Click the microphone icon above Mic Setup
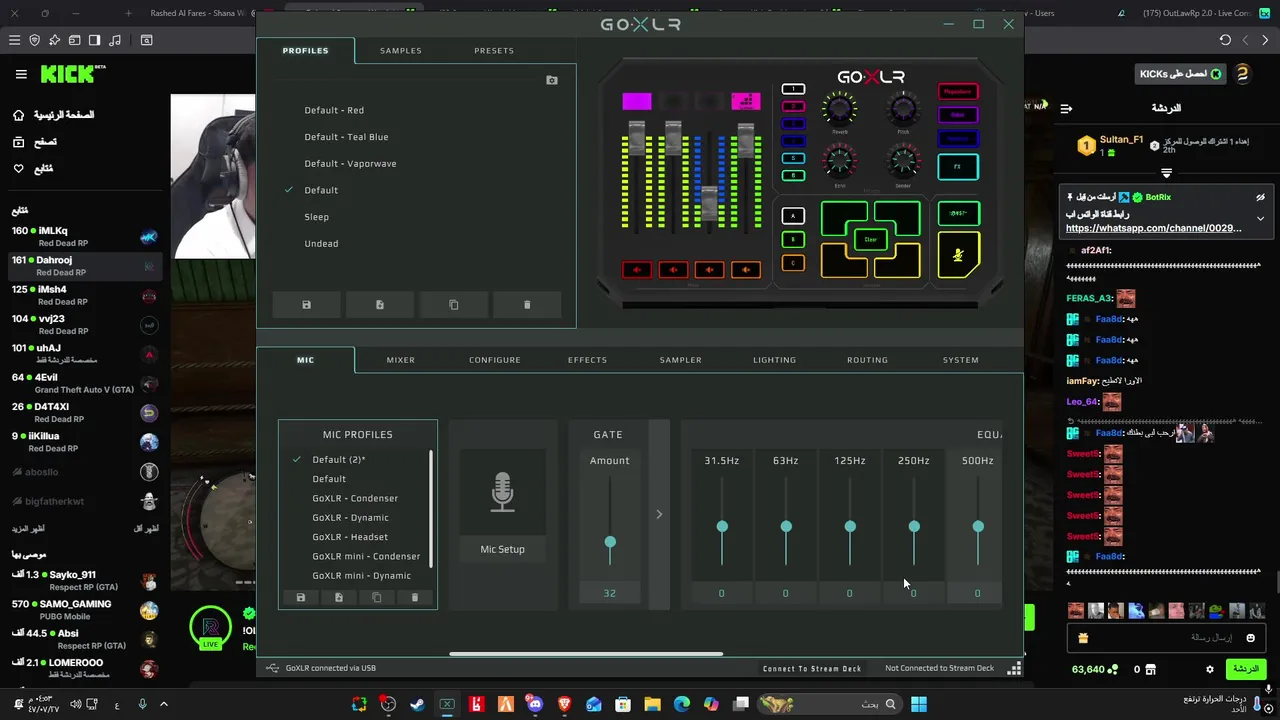Image resolution: width=1280 pixels, height=720 pixels. click(502, 493)
